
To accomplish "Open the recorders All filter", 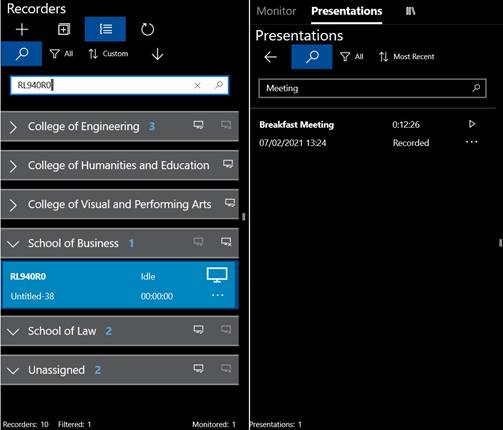I will [x=61, y=54].
